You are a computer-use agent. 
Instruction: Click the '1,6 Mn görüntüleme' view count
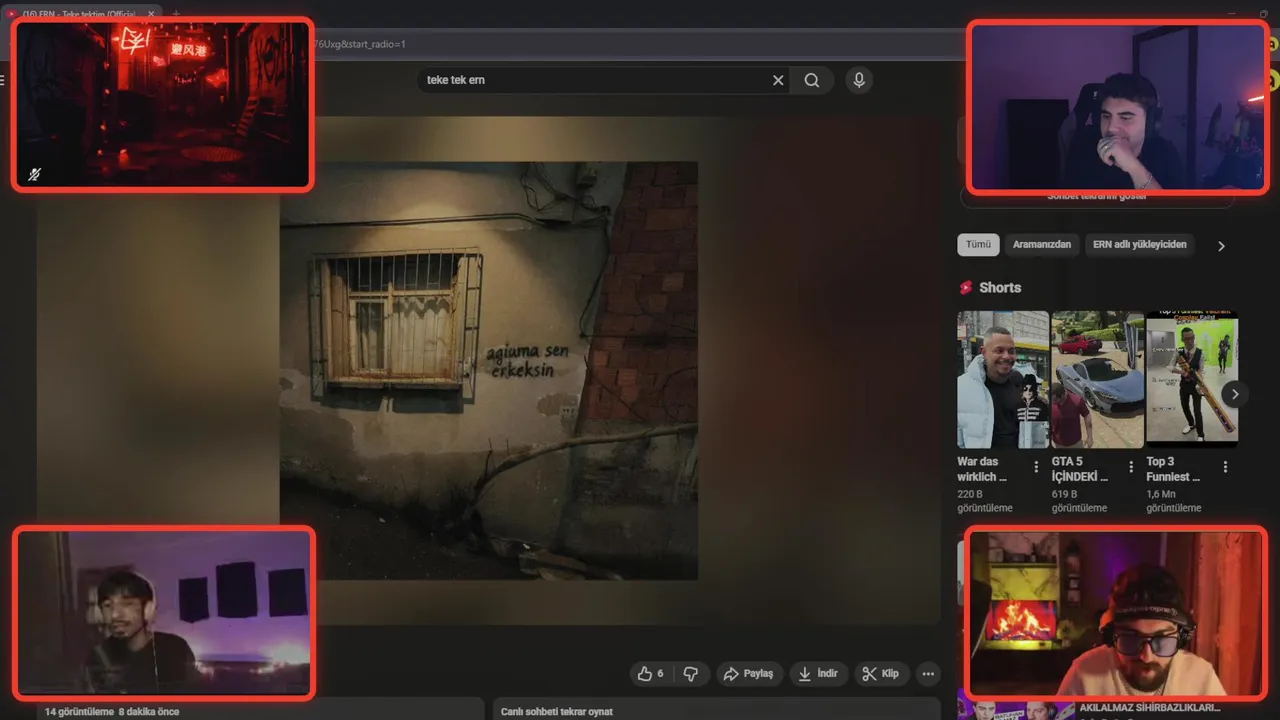click(1174, 501)
